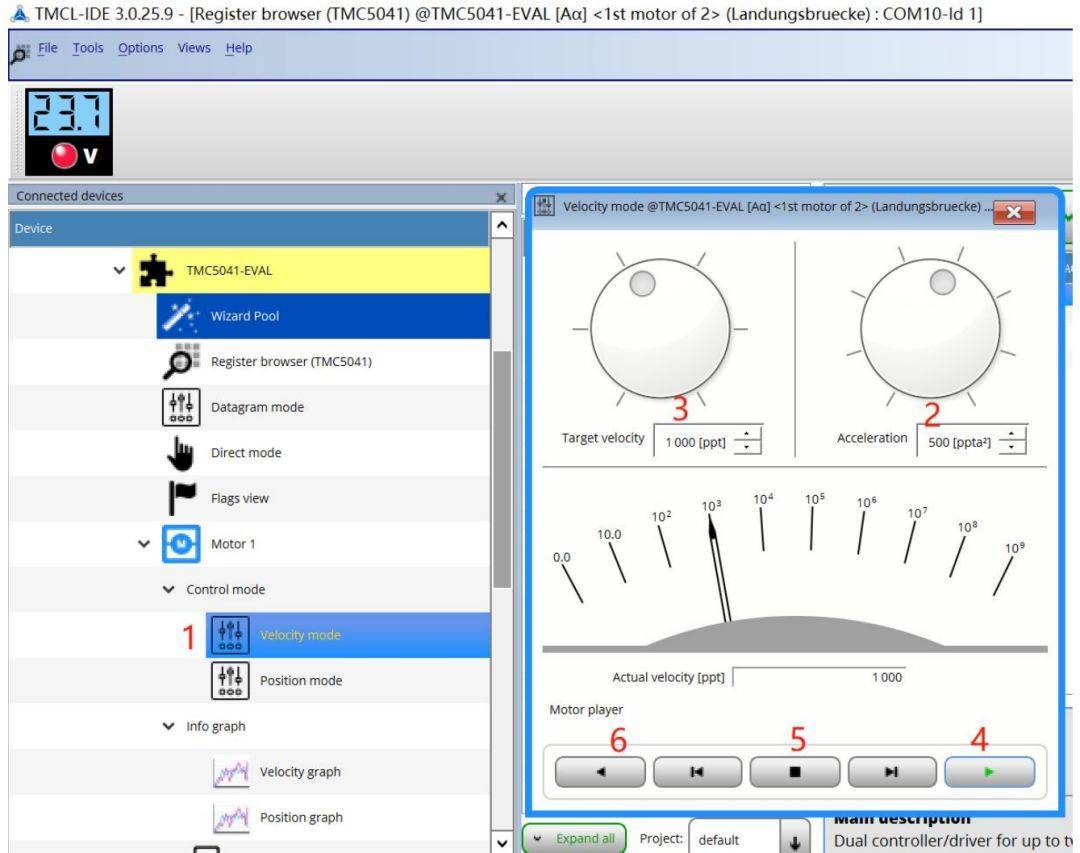The height and width of the screenshot is (853, 1080).
Task: Open the Velocity graph item
Action: [x=299, y=772]
